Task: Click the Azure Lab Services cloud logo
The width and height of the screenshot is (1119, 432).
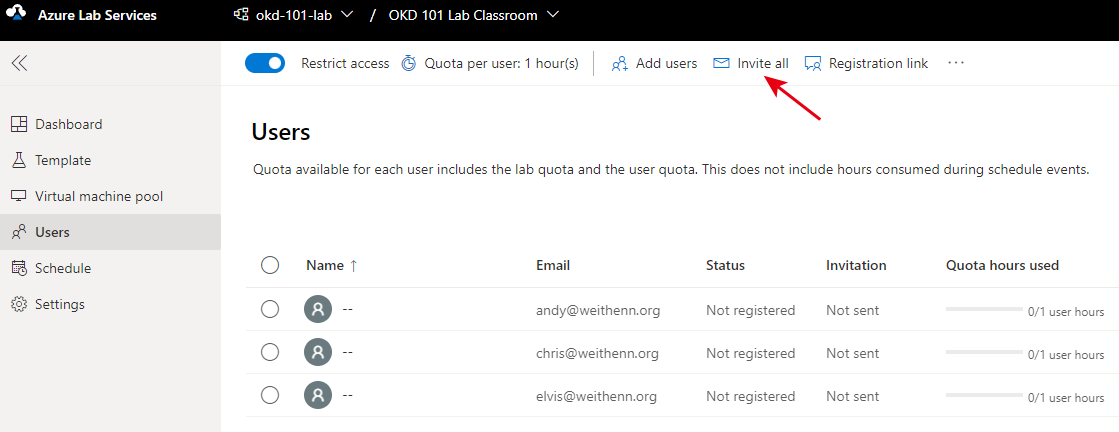Action: (x=16, y=15)
